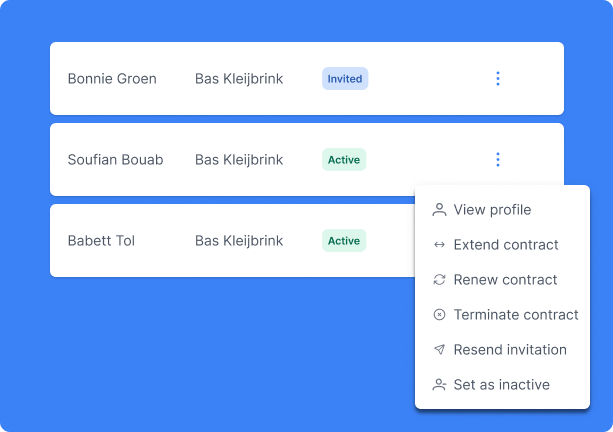
Task: Toggle the three-dot menu for Soufian Bouab
Action: coord(498,160)
